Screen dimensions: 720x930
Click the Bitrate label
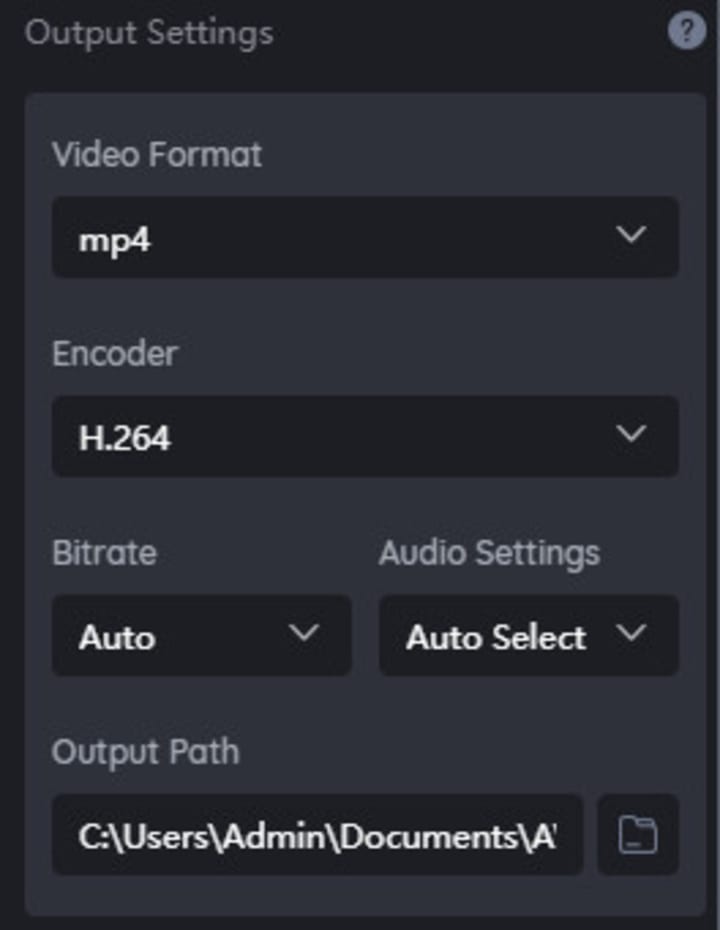tap(104, 553)
